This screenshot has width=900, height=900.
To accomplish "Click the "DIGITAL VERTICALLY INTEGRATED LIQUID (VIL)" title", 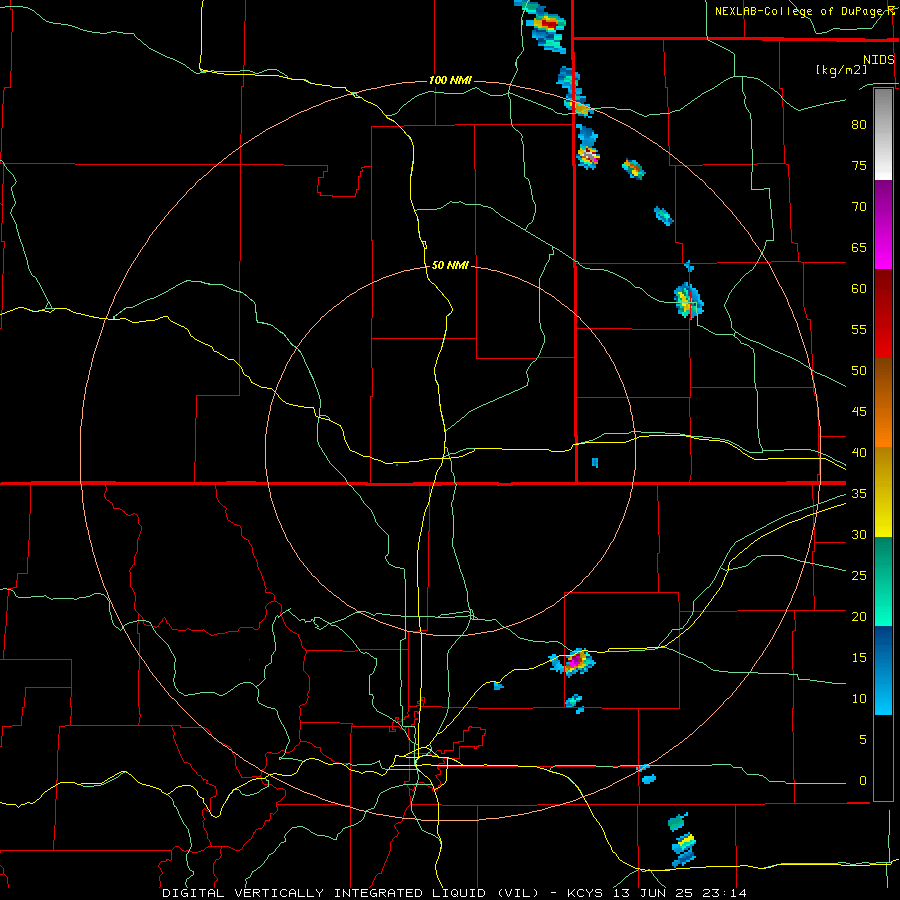I will coord(351,893).
